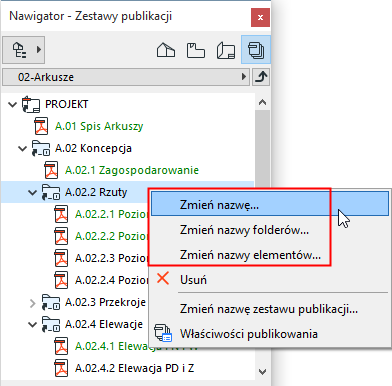
Task: Choose Zmień nazwę... from context menu
Action: (x=270, y=204)
